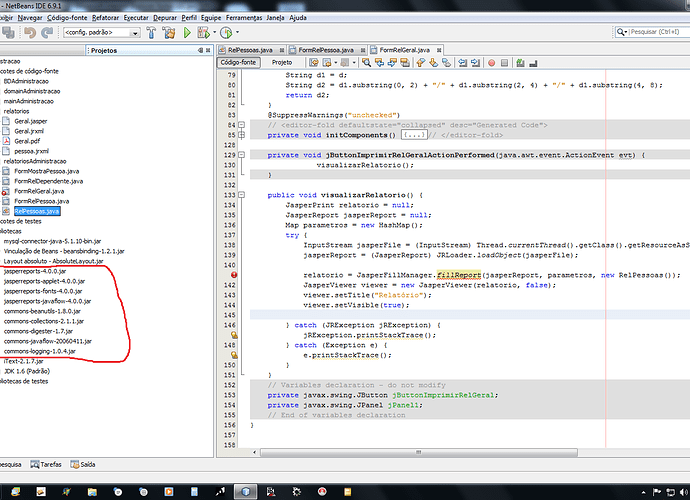Image resolution: width=690 pixels, height=500 pixels.
Task: Click the Debug Project icon
Action: 203,32
